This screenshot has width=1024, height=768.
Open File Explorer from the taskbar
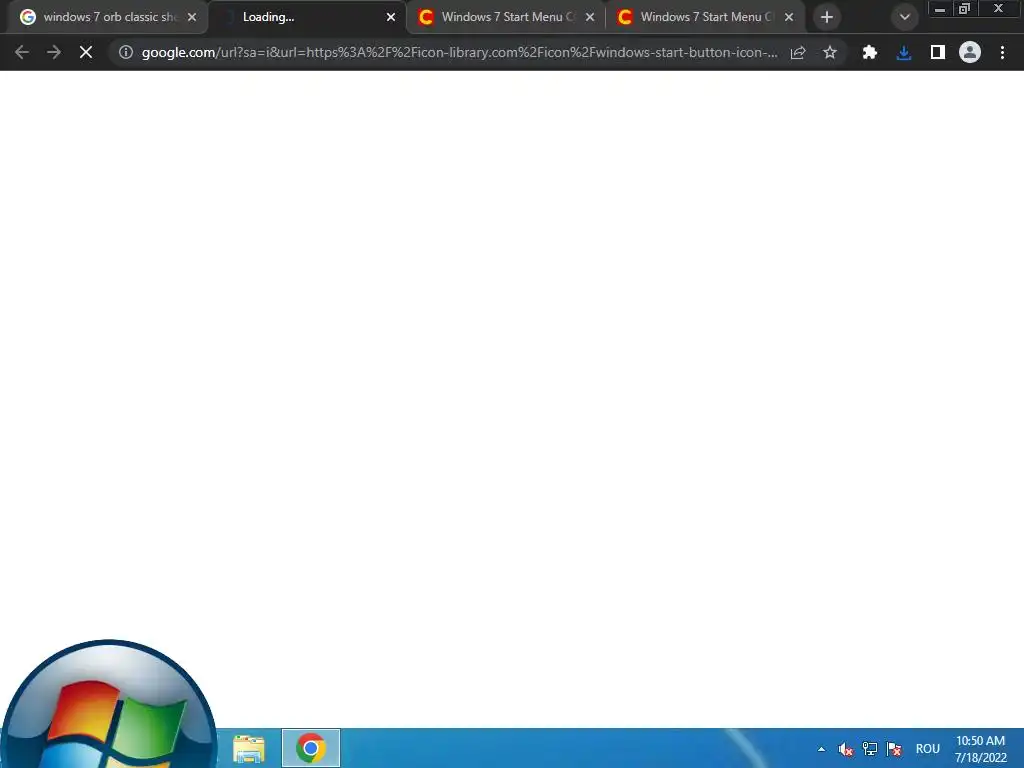point(249,748)
